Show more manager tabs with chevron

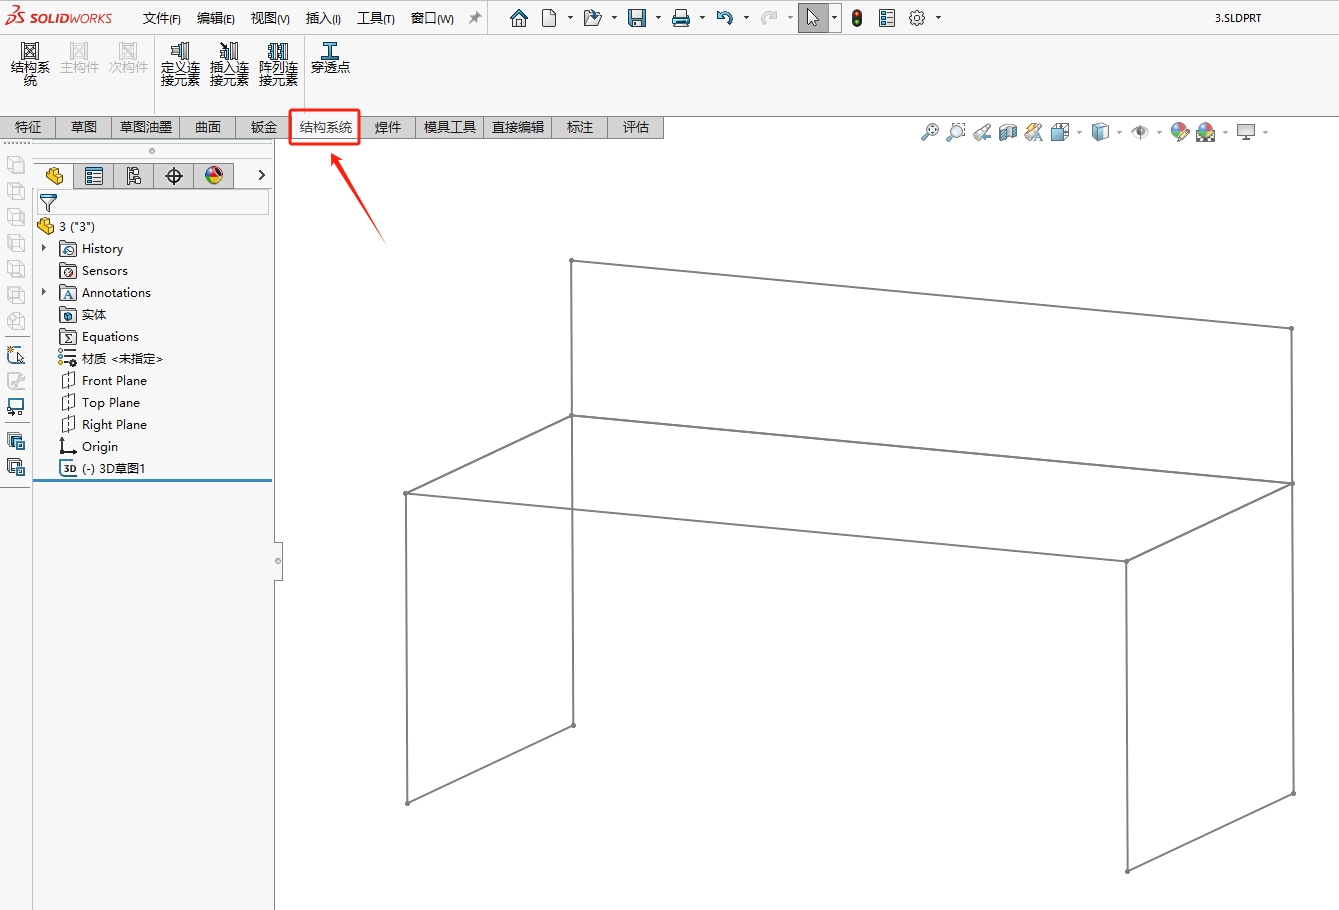262,175
